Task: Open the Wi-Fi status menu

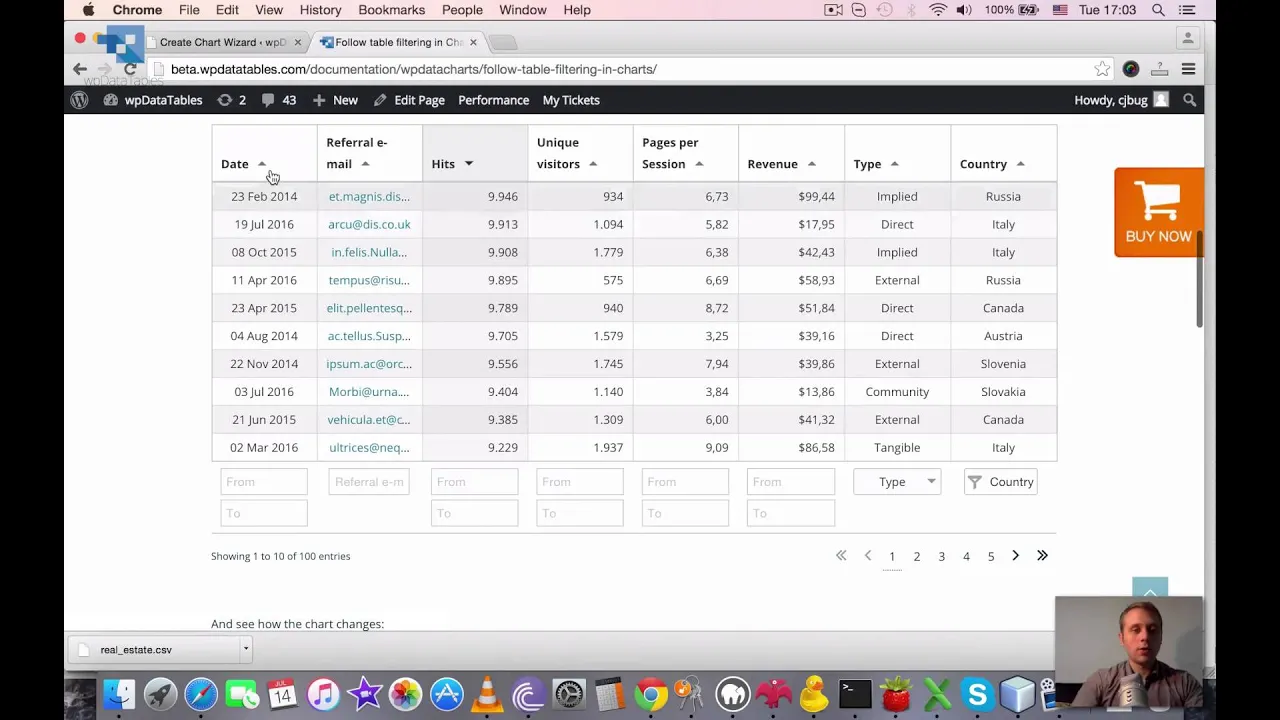Action: pos(937,10)
